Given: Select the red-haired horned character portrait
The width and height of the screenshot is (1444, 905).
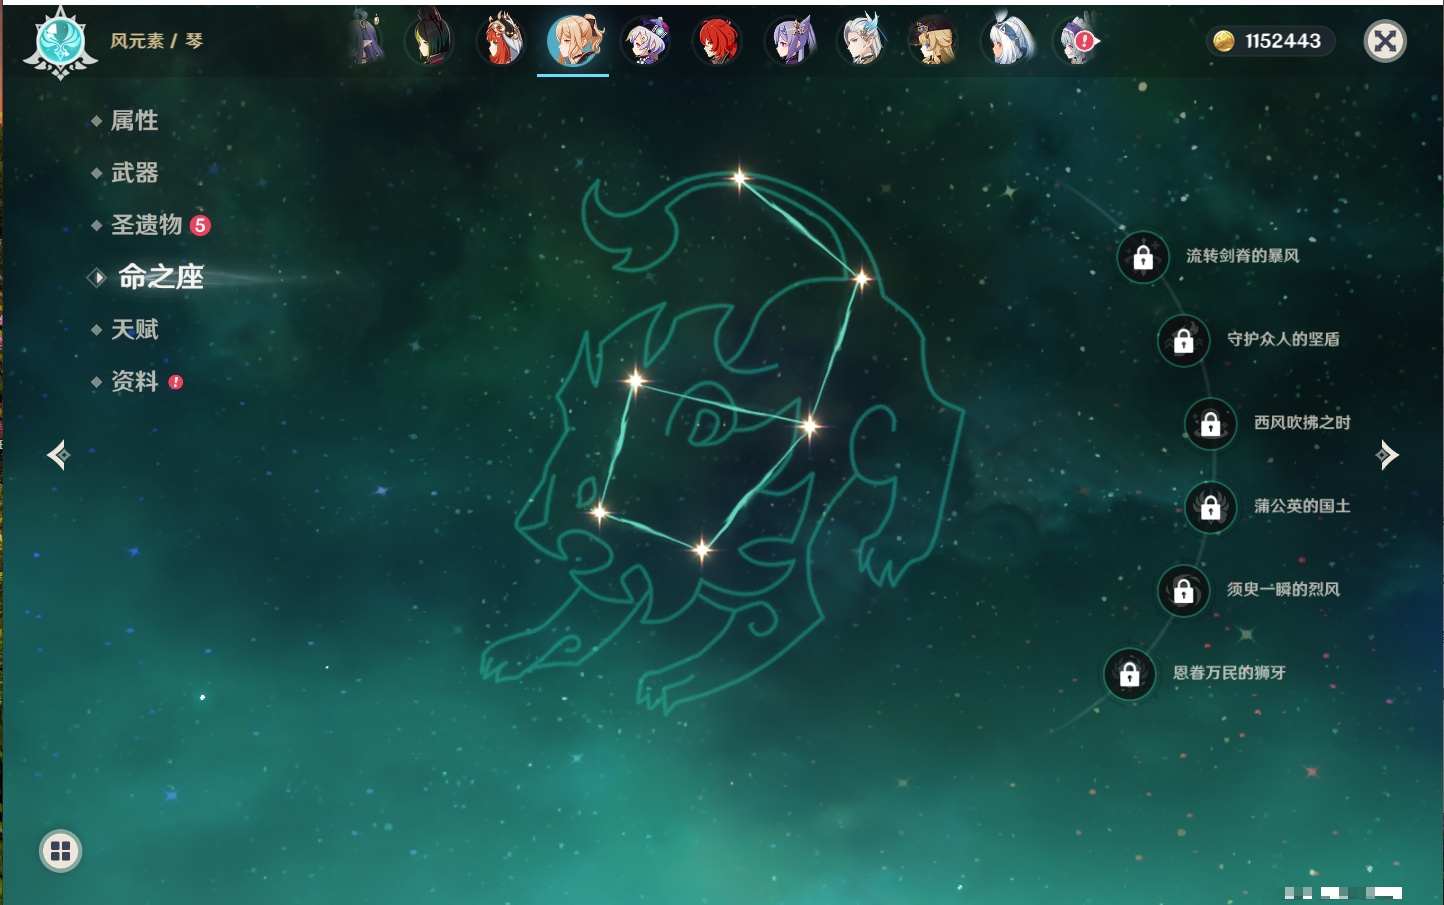Looking at the screenshot, I should 502,40.
